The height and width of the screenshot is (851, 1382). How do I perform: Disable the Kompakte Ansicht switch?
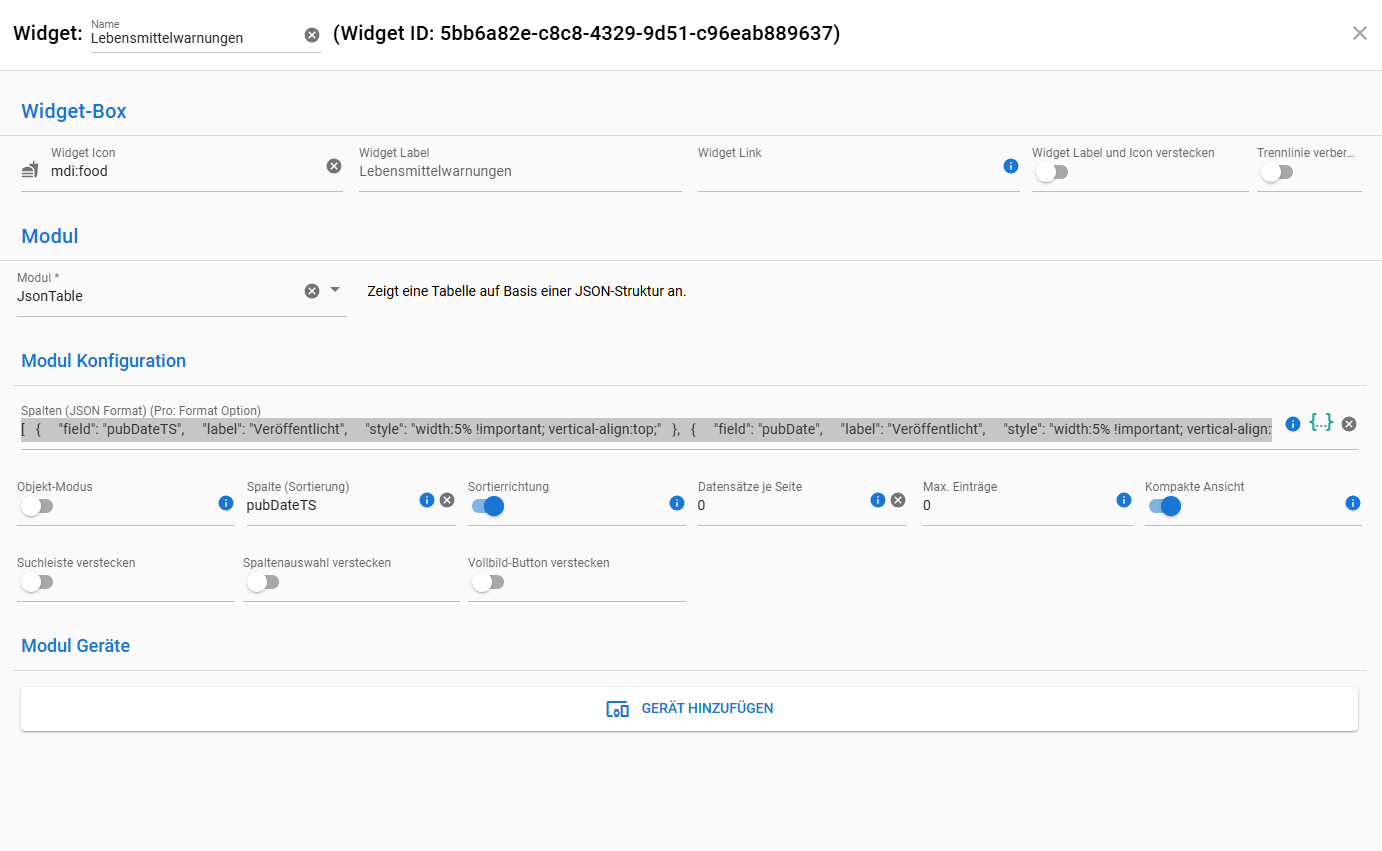pos(1165,506)
